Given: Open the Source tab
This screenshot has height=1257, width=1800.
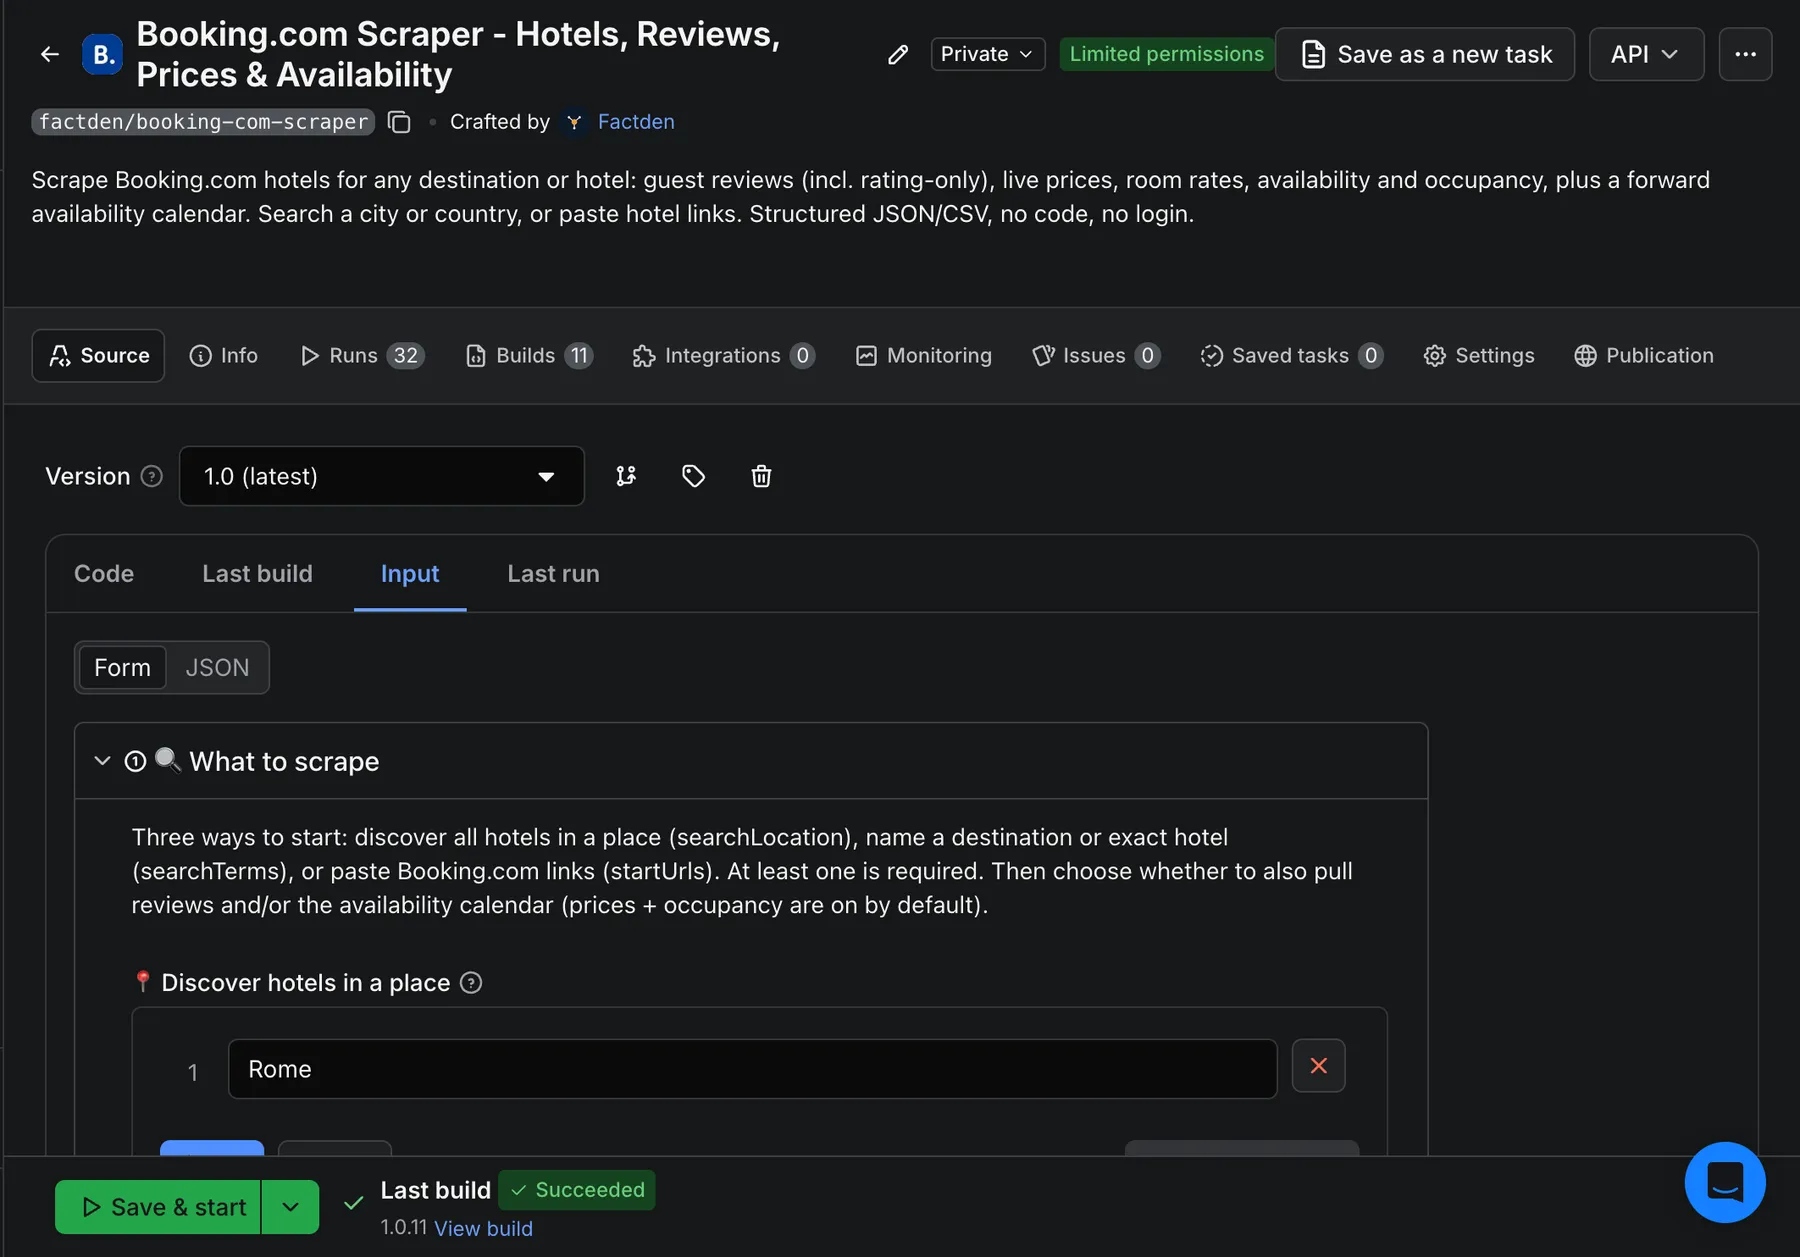Looking at the screenshot, I should pyautogui.click(x=98, y=356).
